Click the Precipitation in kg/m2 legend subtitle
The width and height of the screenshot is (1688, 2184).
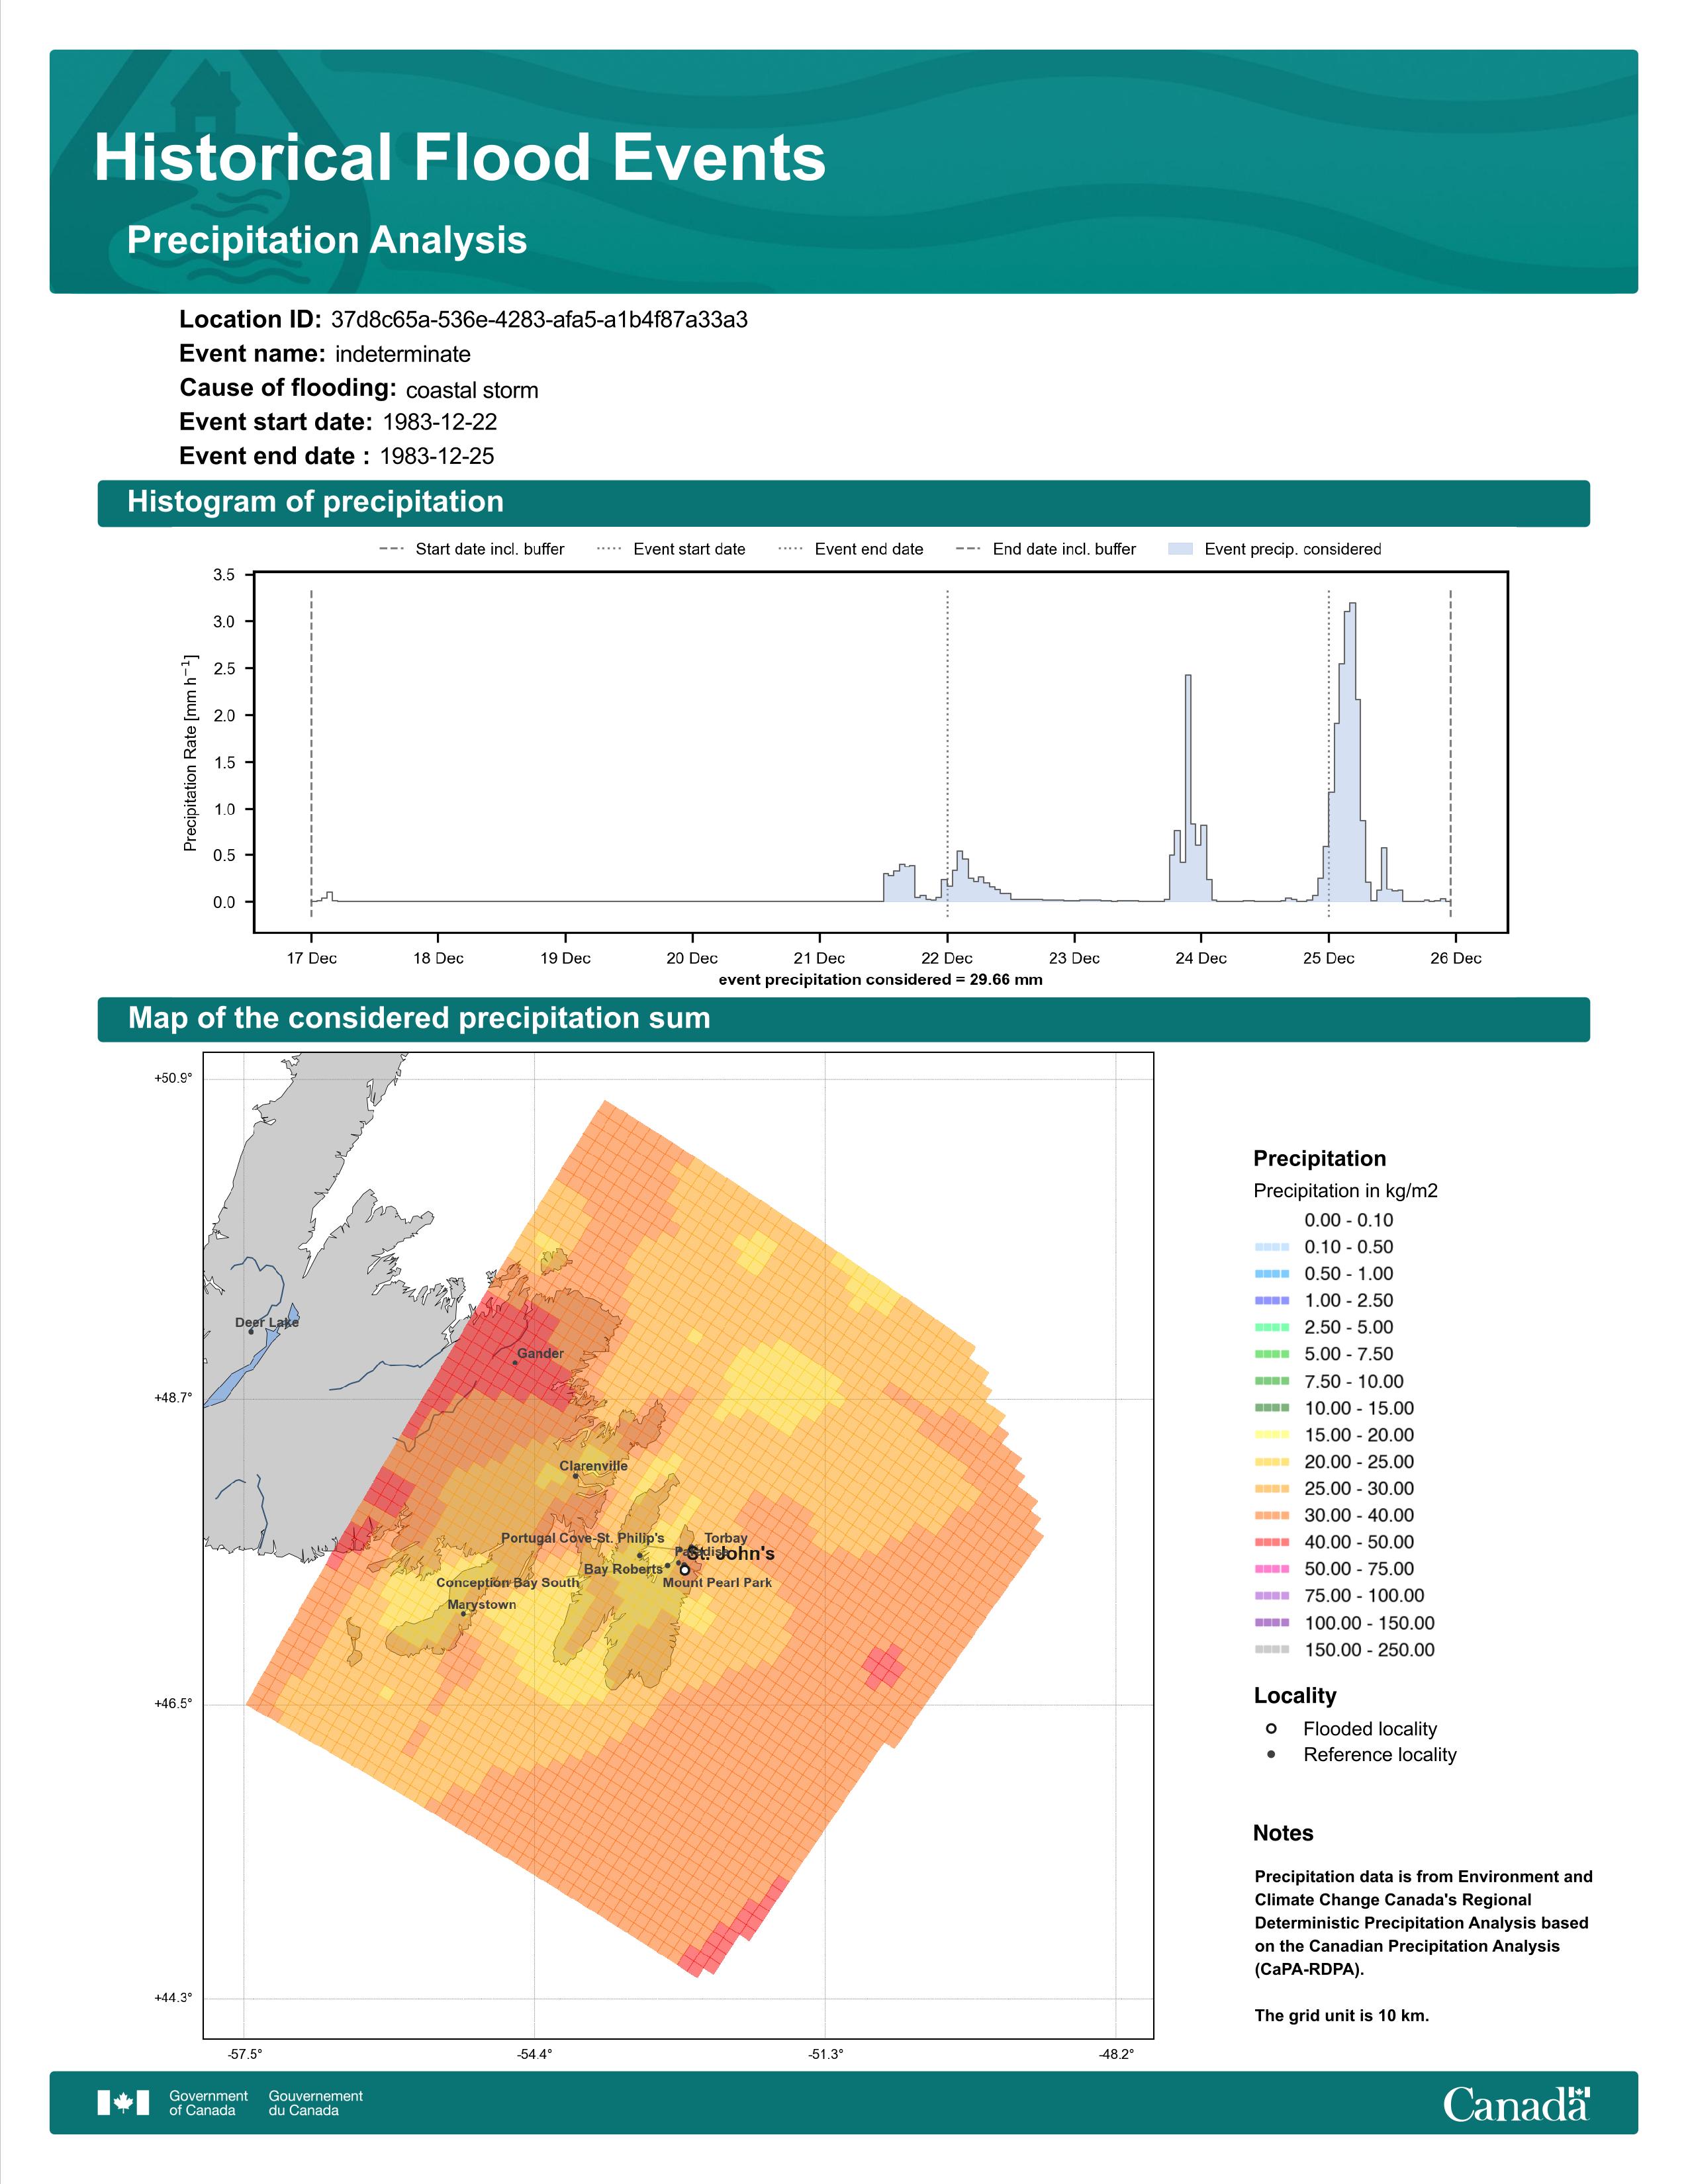tap(1345, 1191)
